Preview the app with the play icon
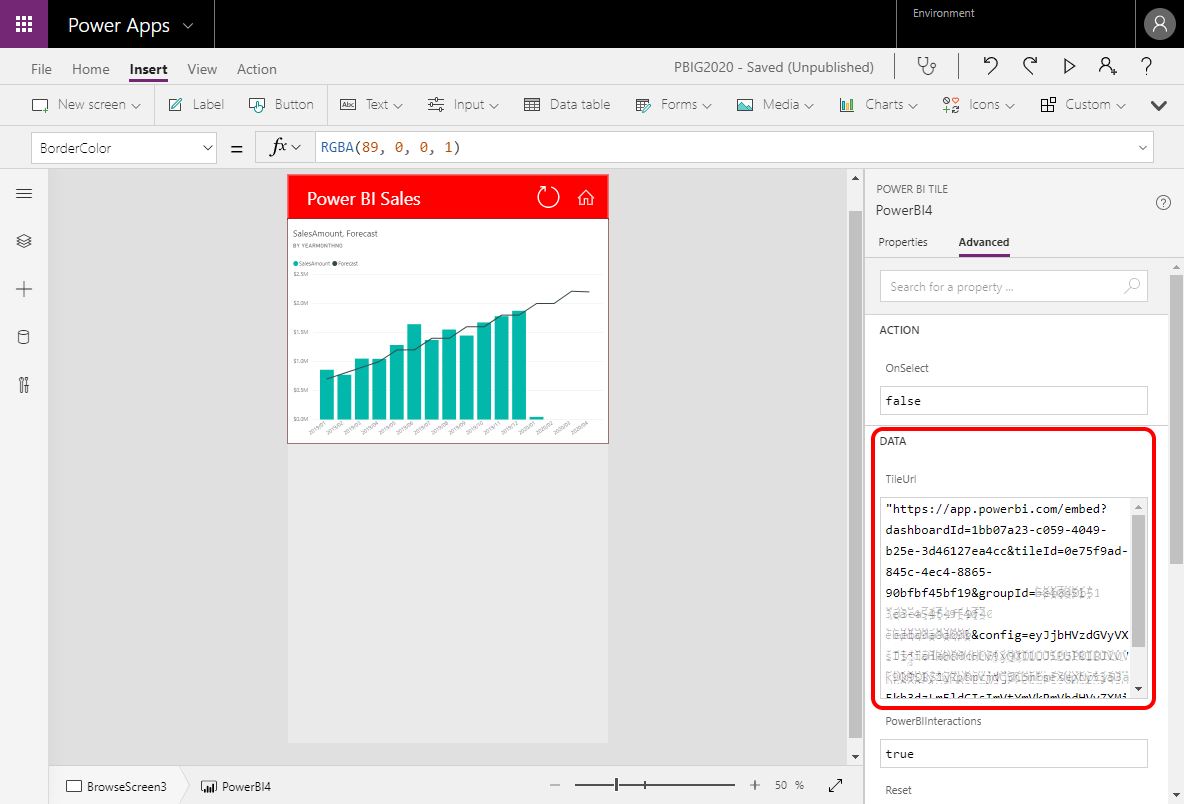Screen dimensions: 1184x804 (1069, 66)
